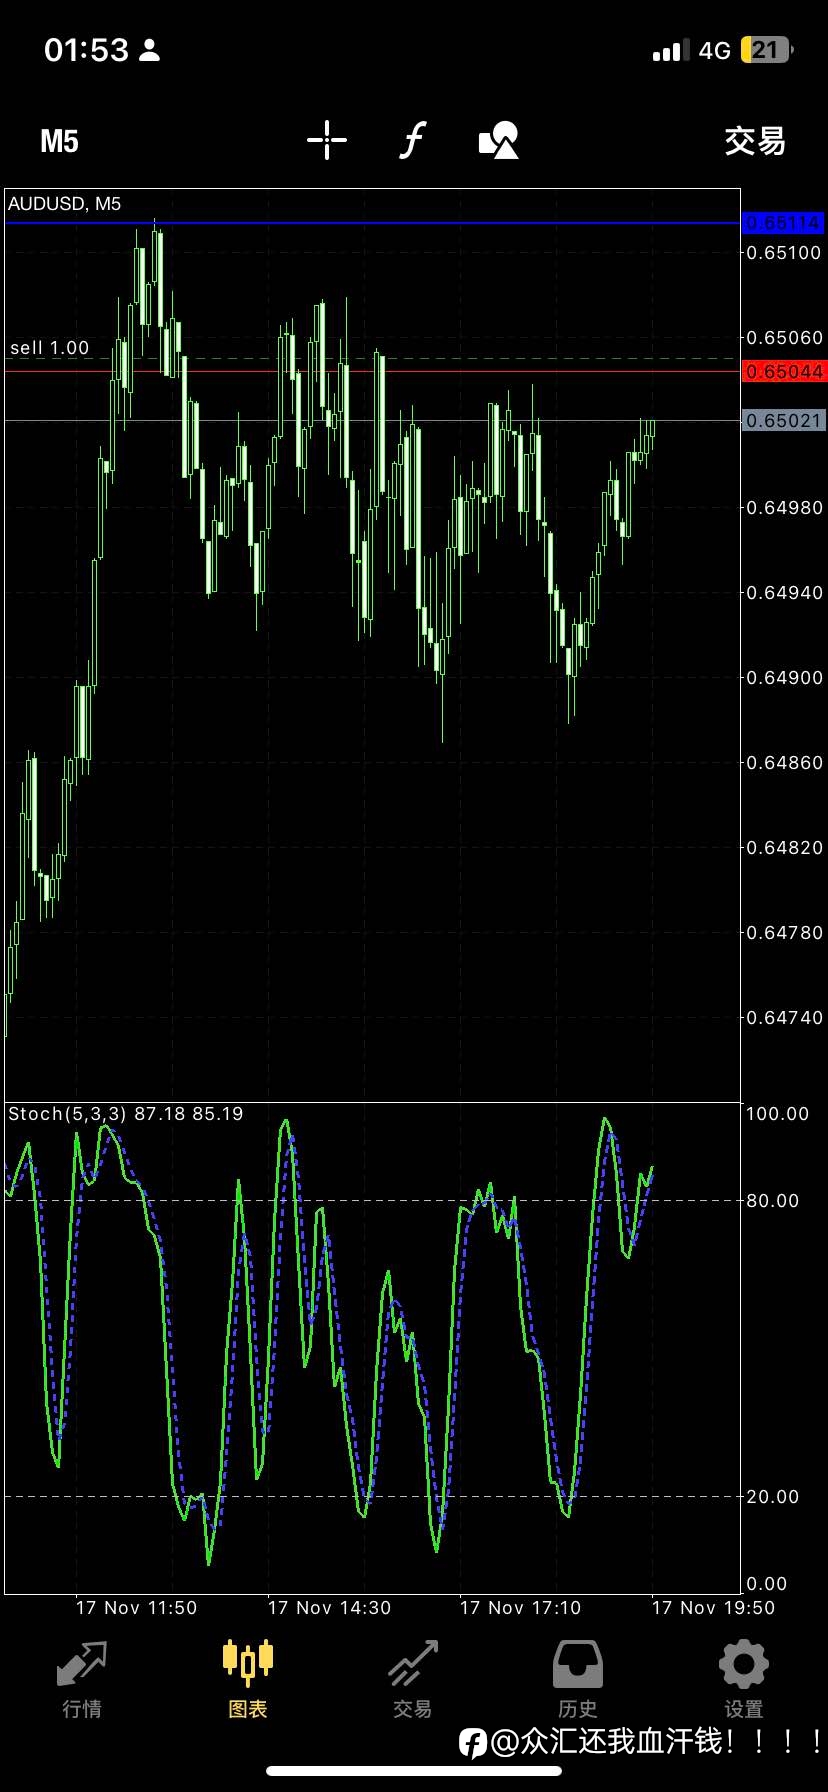Tap the 0.64940 price axis label

tap(784, 593)
